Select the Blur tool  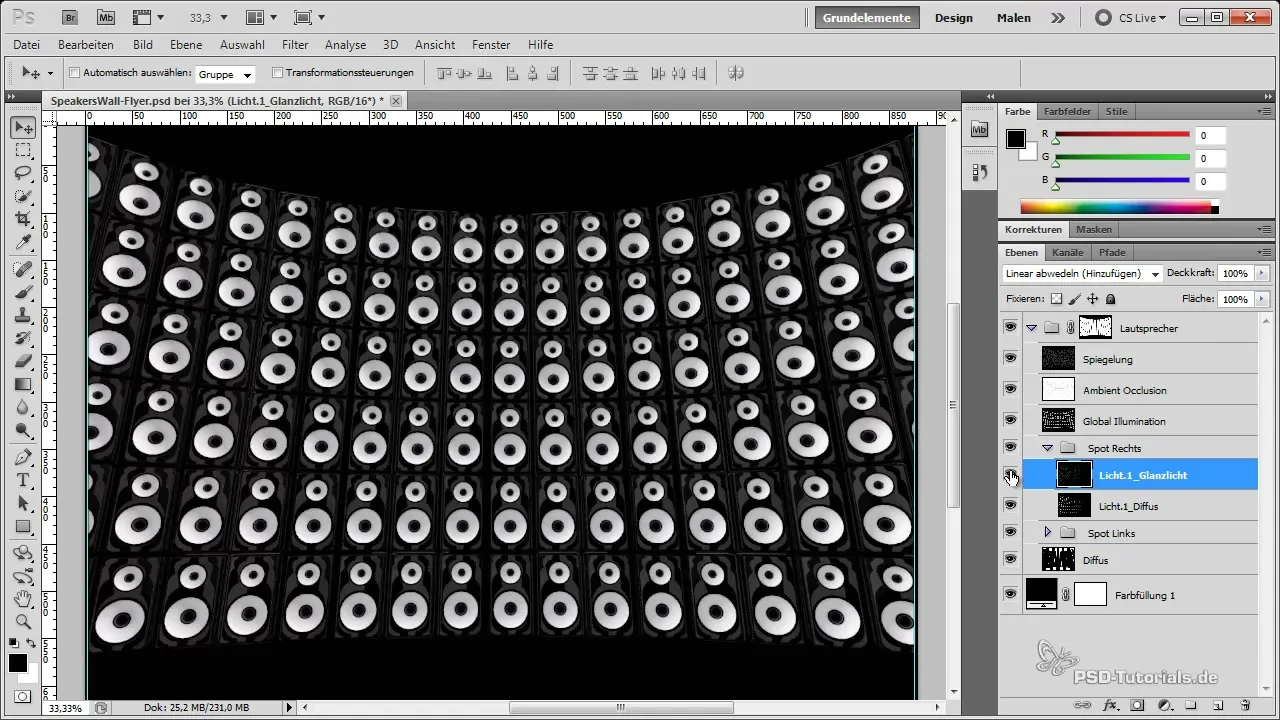click(x=22, y=408)
